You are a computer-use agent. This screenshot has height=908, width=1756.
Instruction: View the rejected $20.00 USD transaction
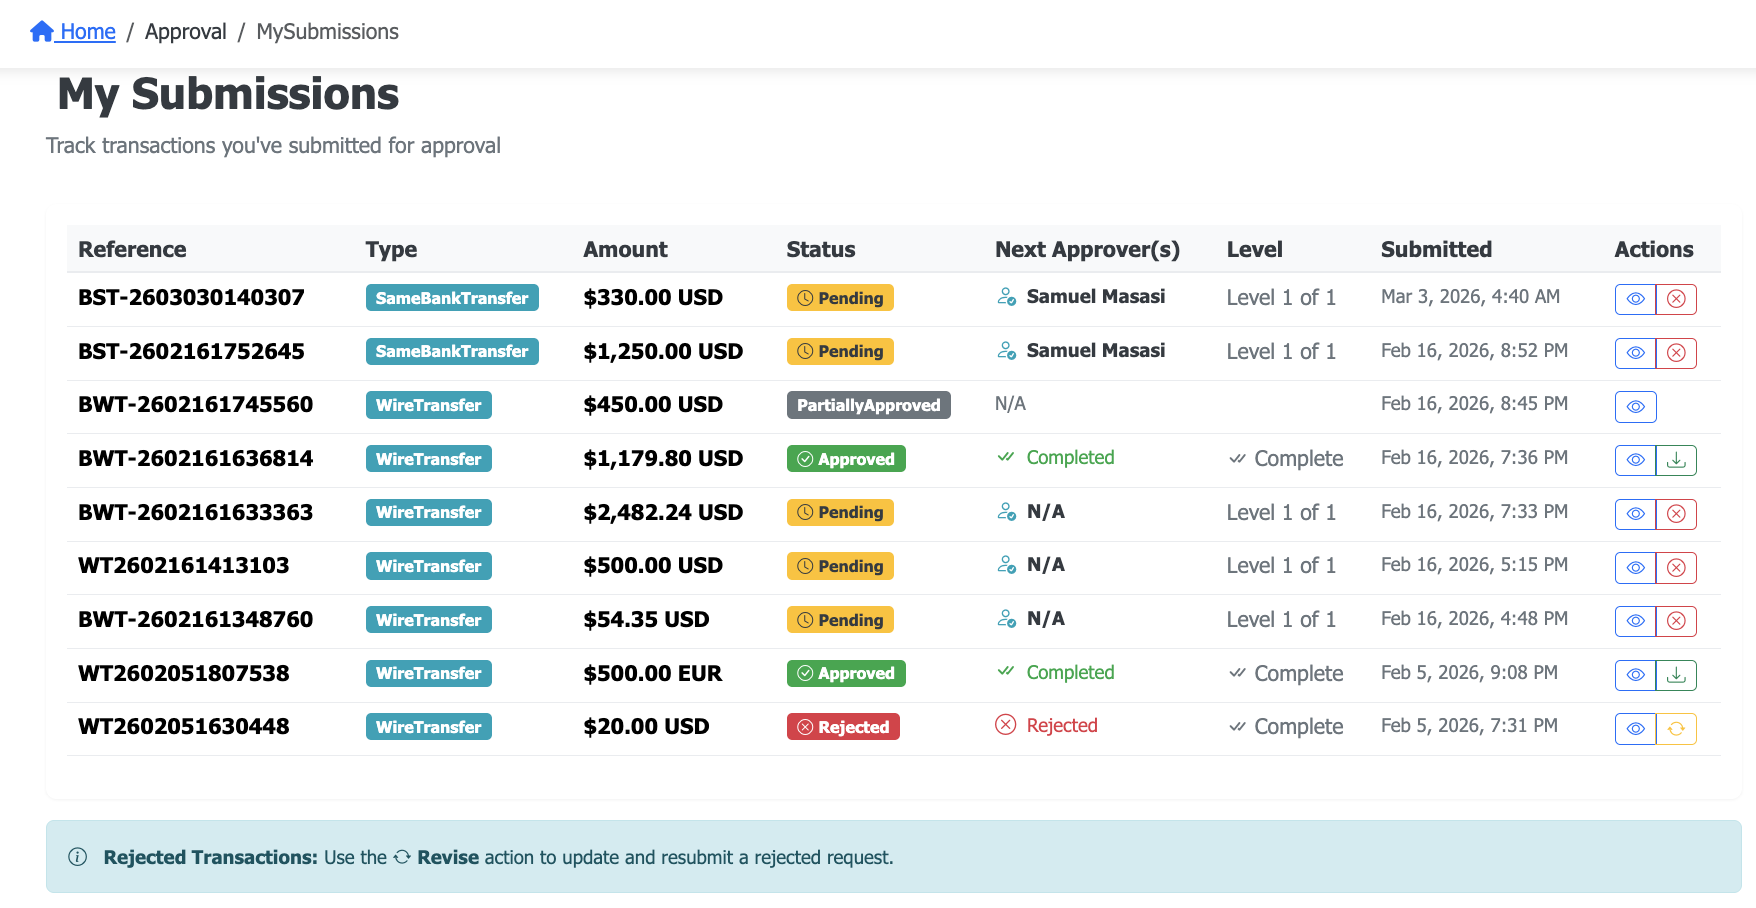[x=1635, y=729]
